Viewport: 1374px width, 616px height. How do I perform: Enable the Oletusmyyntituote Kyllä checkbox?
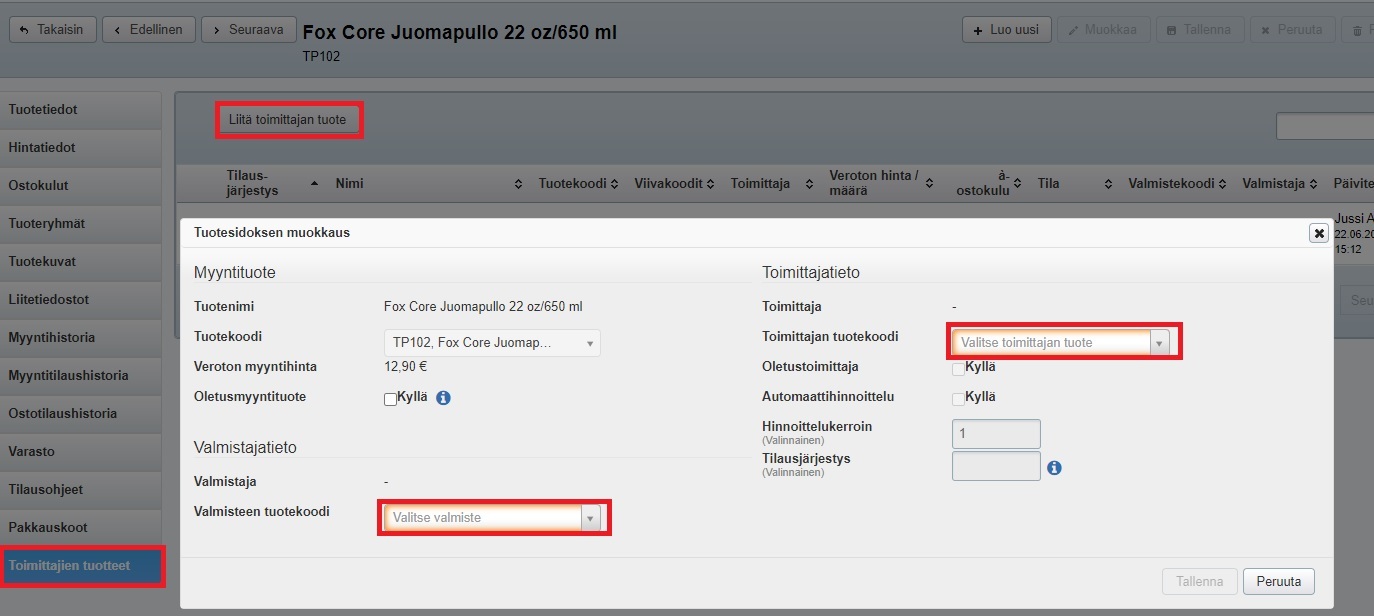click(391, 399)
